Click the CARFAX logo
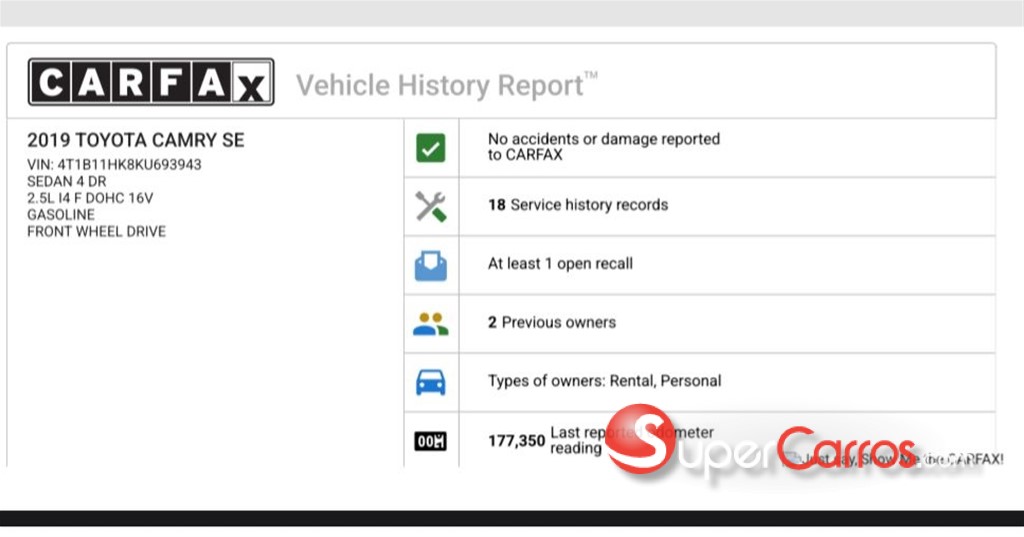1024x537 pixels. click(x=150, y=82)
